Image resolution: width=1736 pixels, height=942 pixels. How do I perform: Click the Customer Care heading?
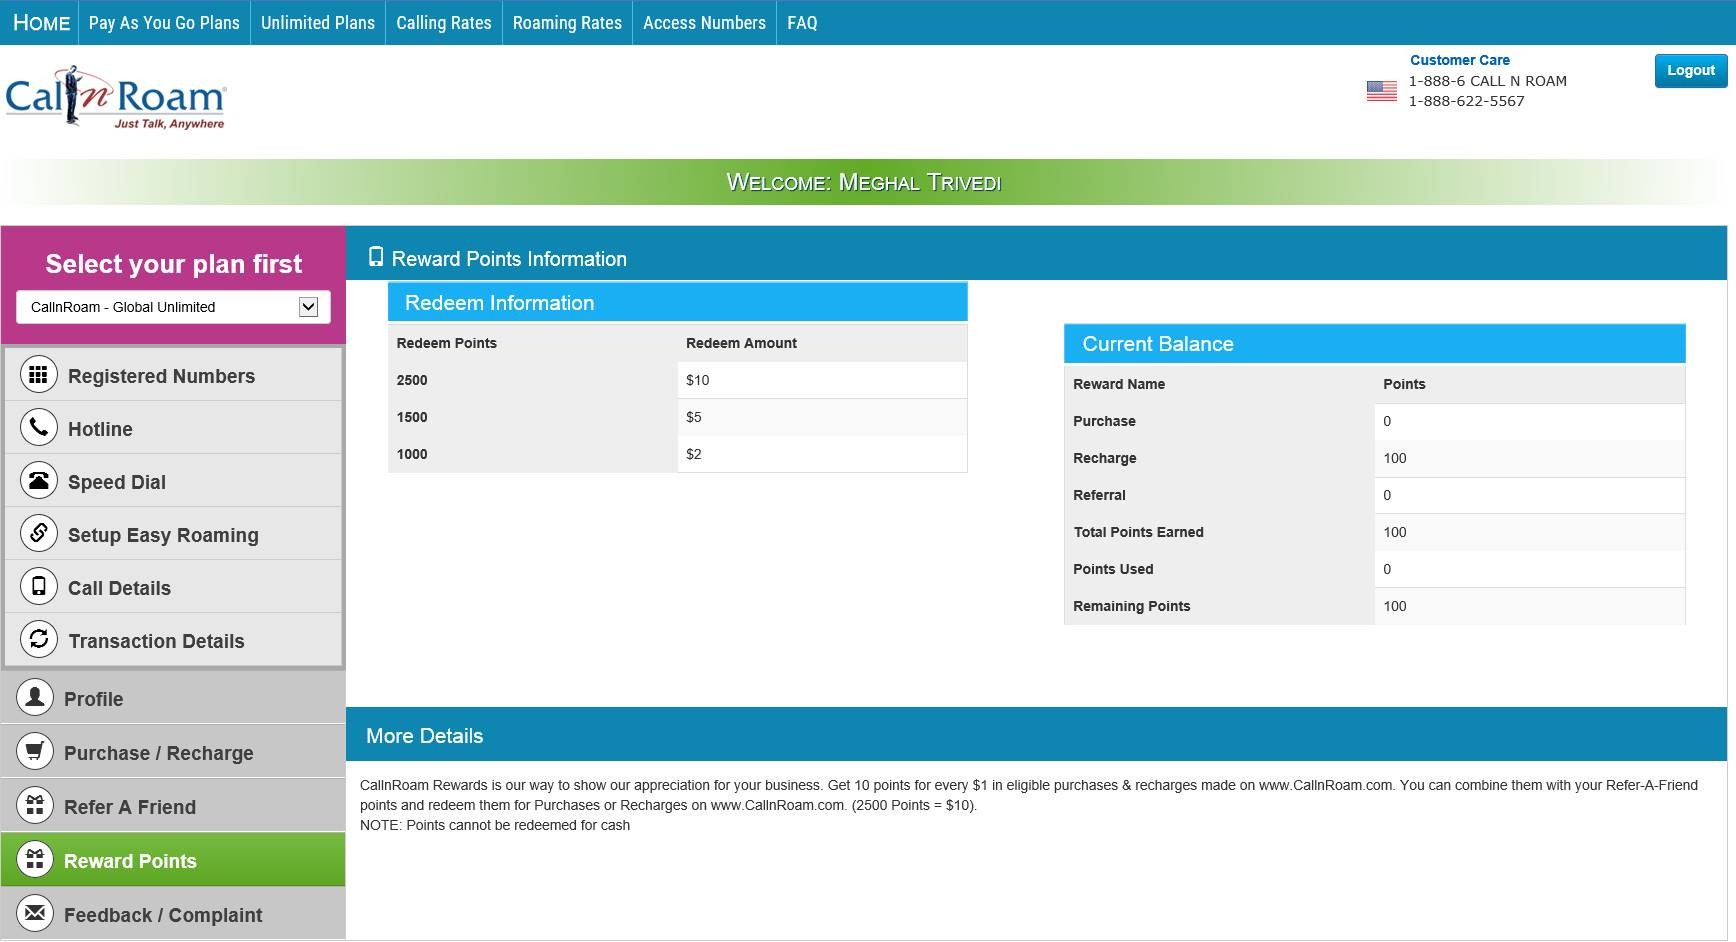coord(1459,60)
